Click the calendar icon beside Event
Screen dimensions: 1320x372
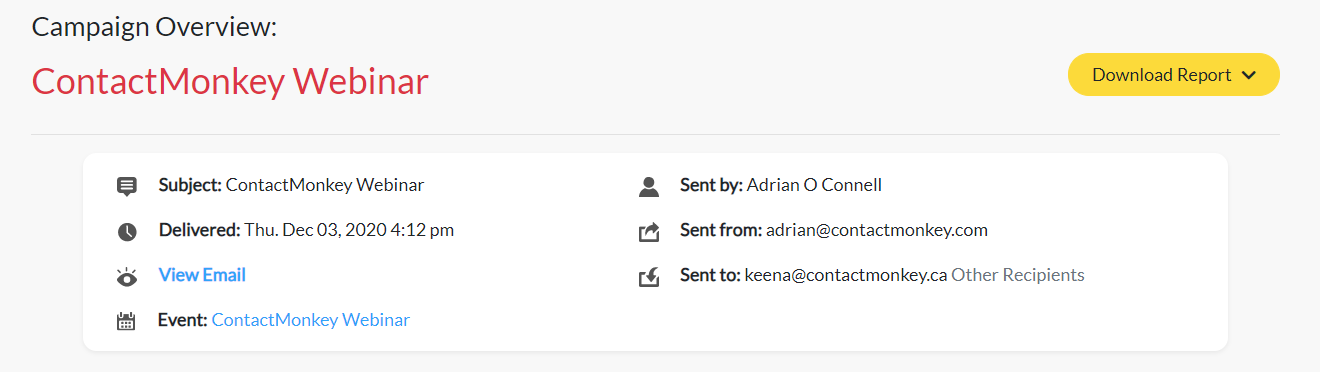[x=126, y=321]
